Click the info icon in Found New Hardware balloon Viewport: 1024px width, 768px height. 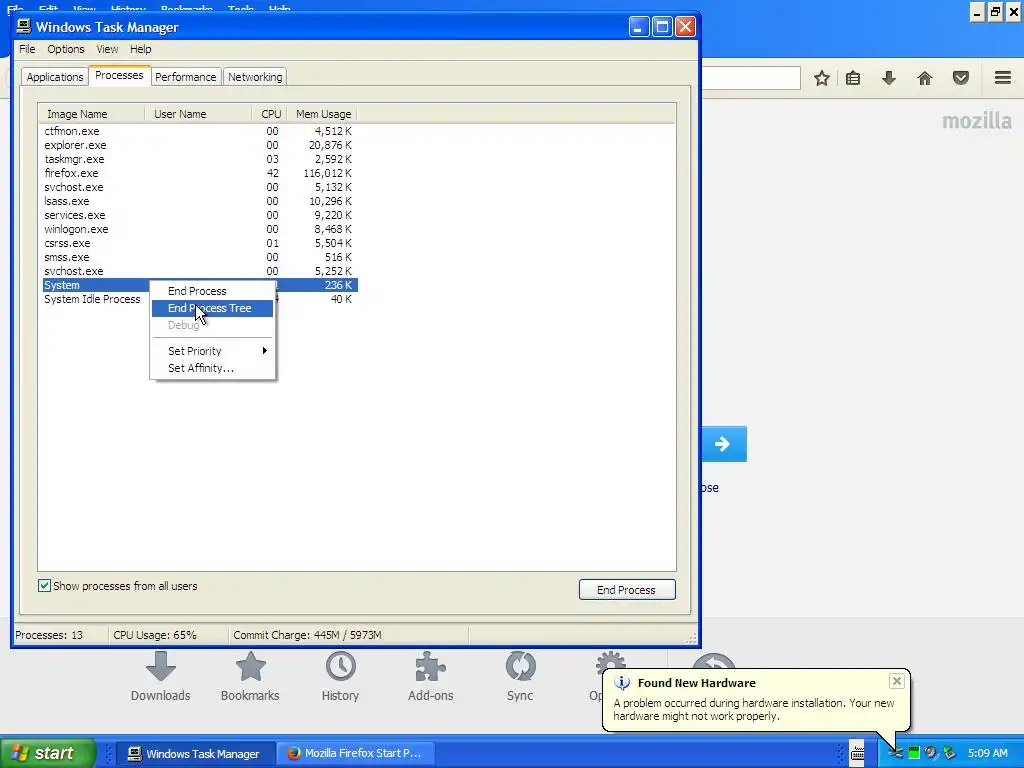tap(622, 682)
